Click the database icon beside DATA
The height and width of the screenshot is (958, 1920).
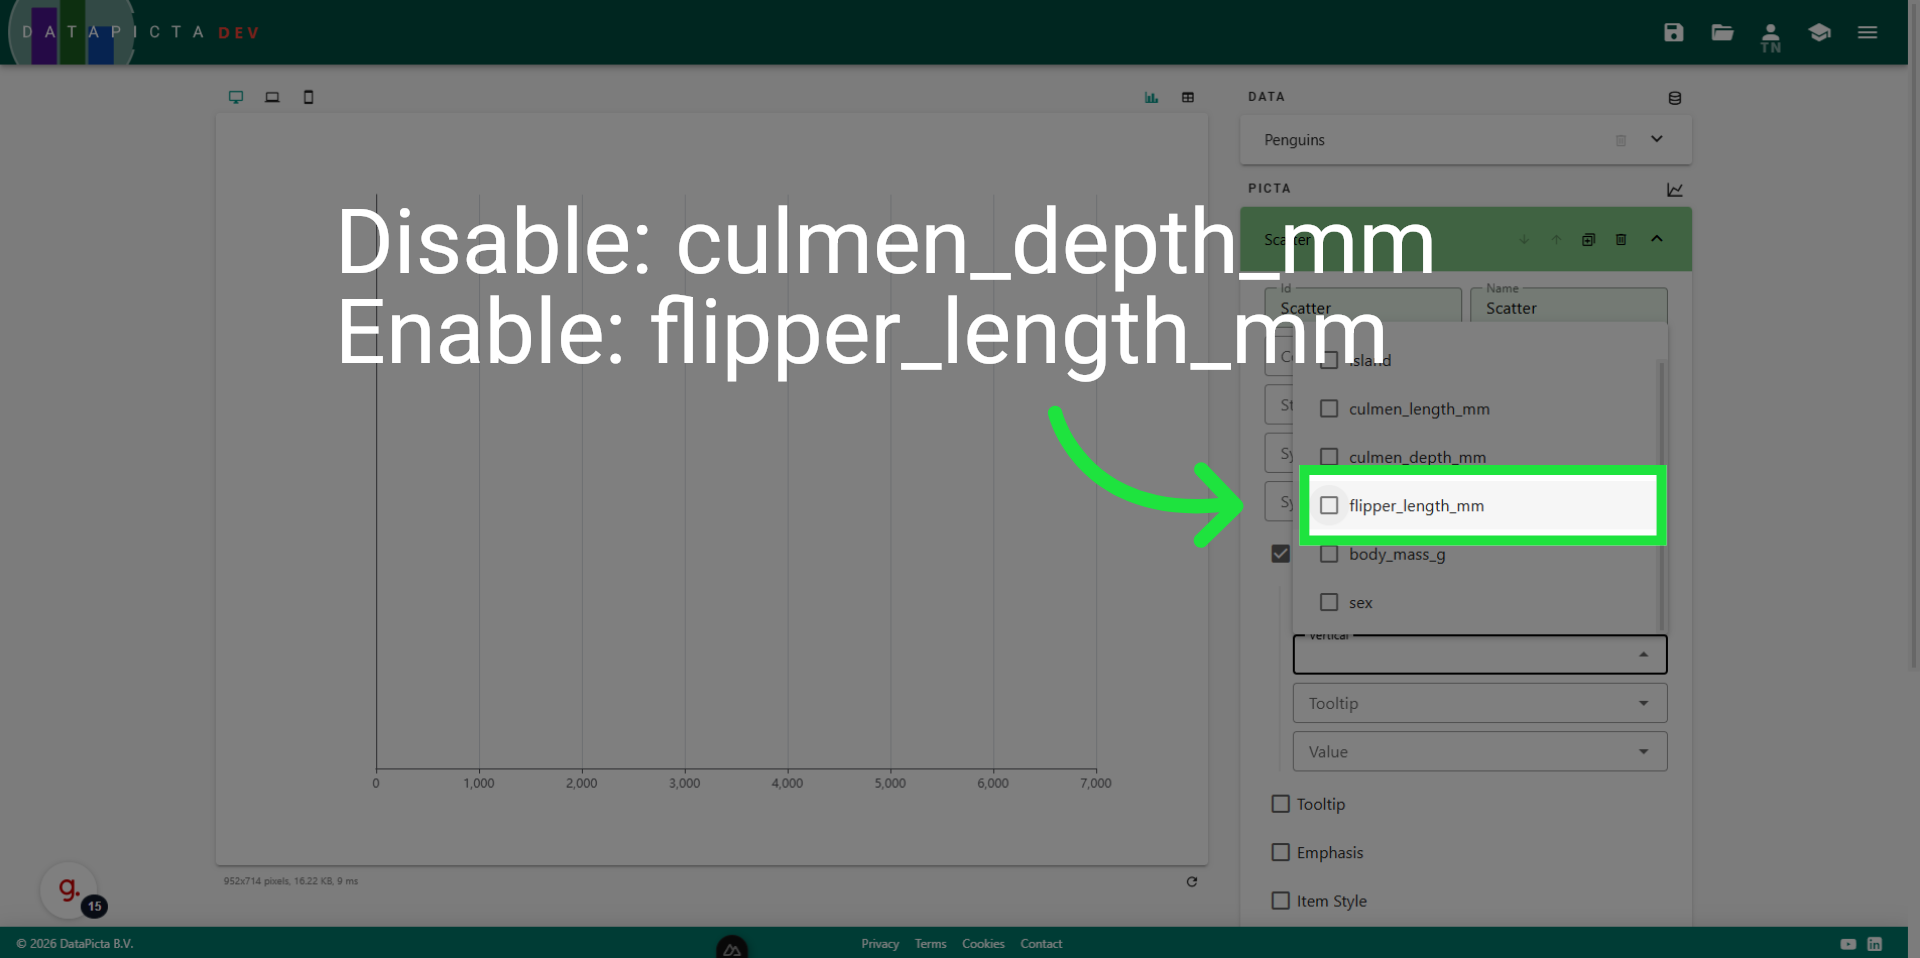point(1674,98)
